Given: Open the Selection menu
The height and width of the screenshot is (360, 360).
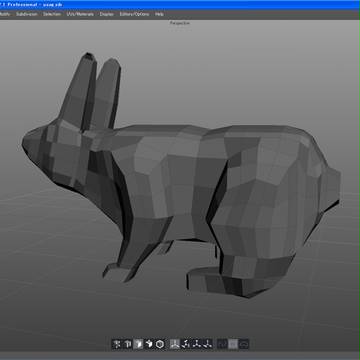Looking at the screenshot, I should [x=52, y=14].
